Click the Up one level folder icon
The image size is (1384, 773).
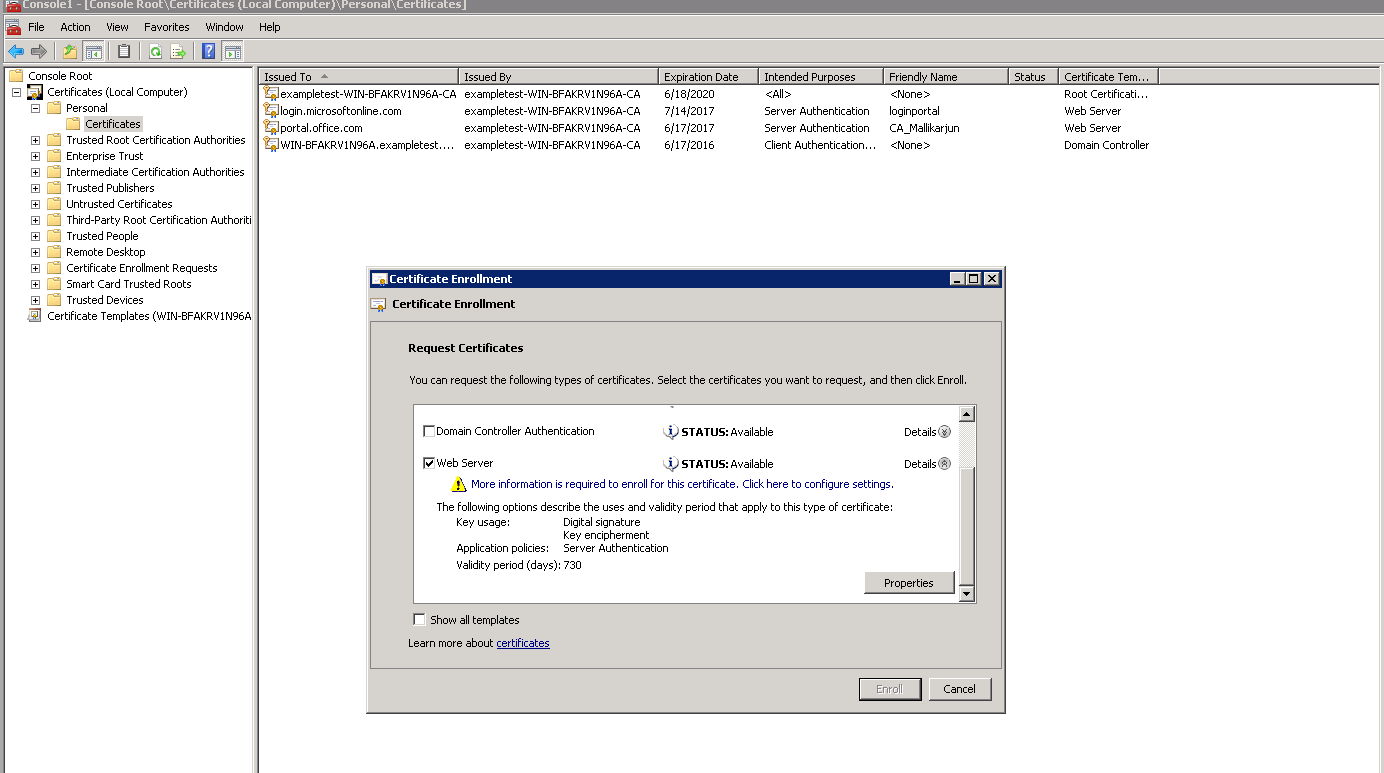click(x=70, y=51)
